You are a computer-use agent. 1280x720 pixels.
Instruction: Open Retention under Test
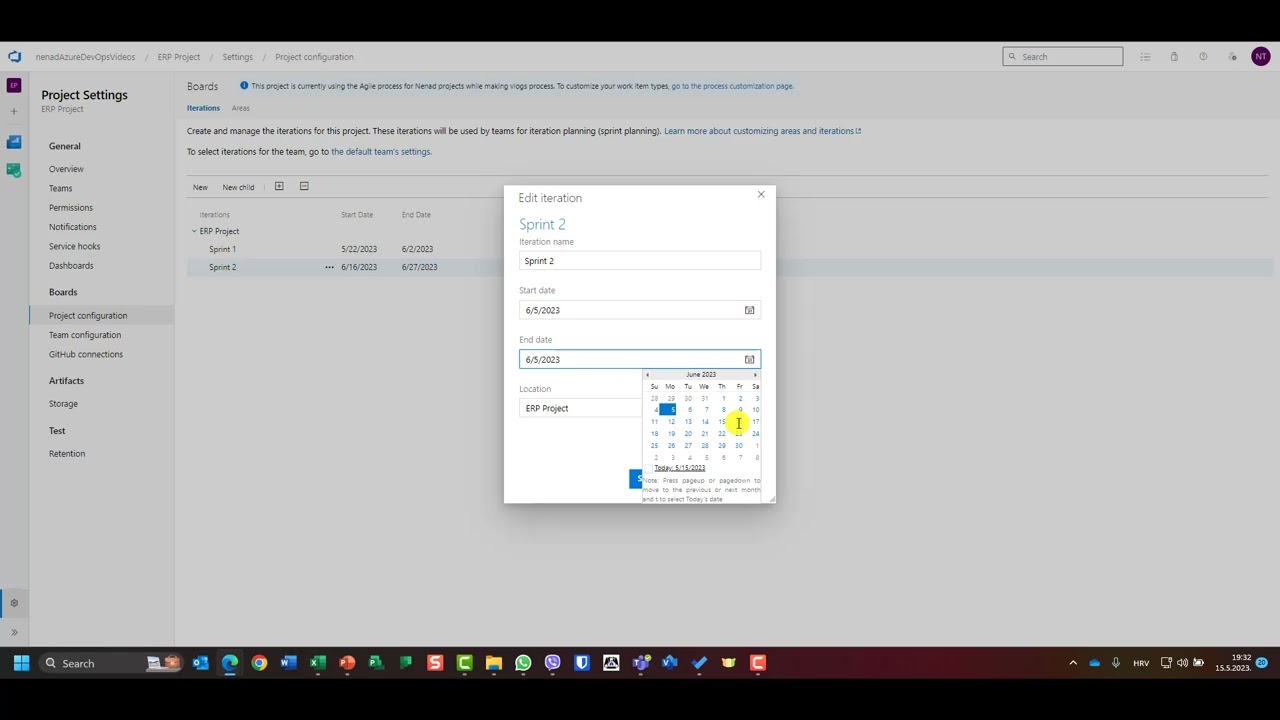pos(67,454)
